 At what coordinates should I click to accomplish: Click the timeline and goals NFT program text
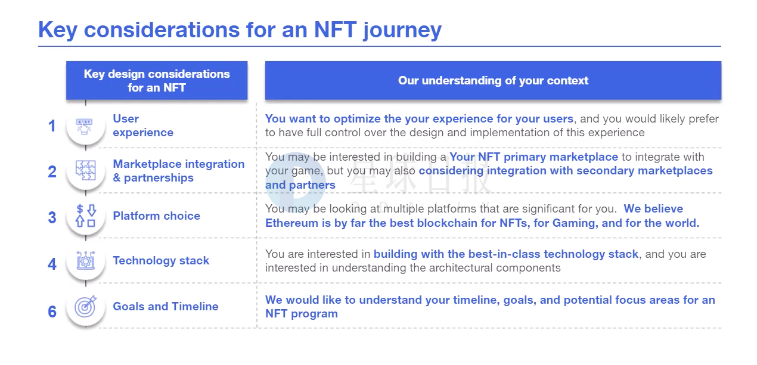pyautogui.click(x=490, y=307)
